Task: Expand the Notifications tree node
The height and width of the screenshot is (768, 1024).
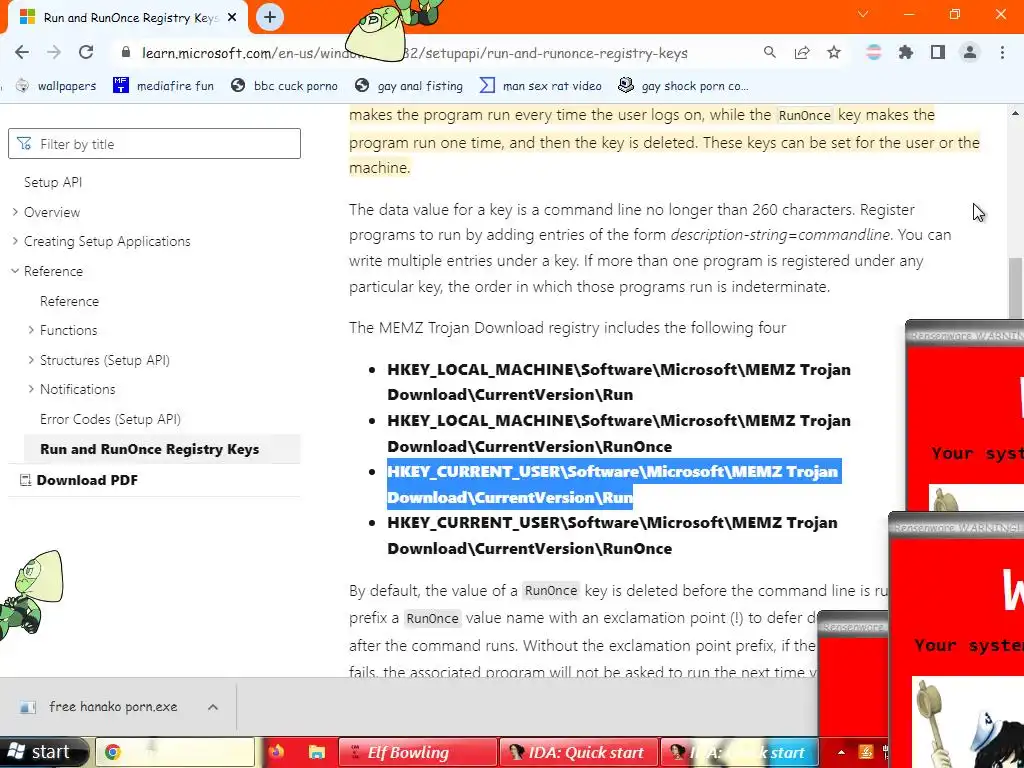Action: tap(31, 389)
